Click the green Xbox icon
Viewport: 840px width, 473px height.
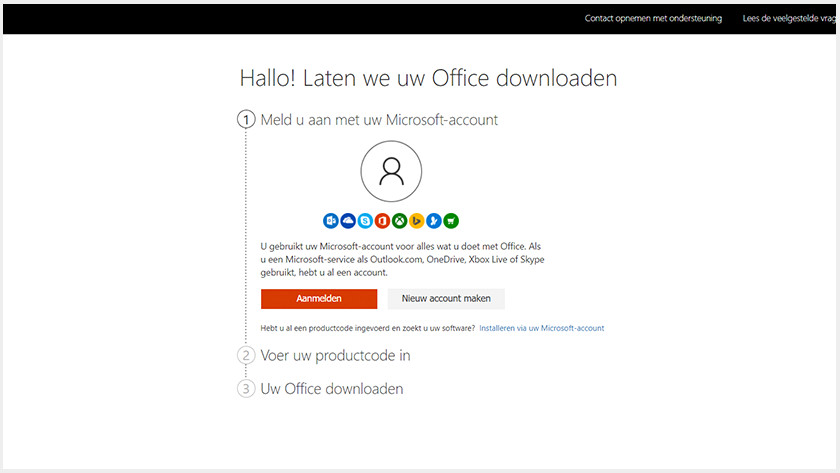[400, 221]
